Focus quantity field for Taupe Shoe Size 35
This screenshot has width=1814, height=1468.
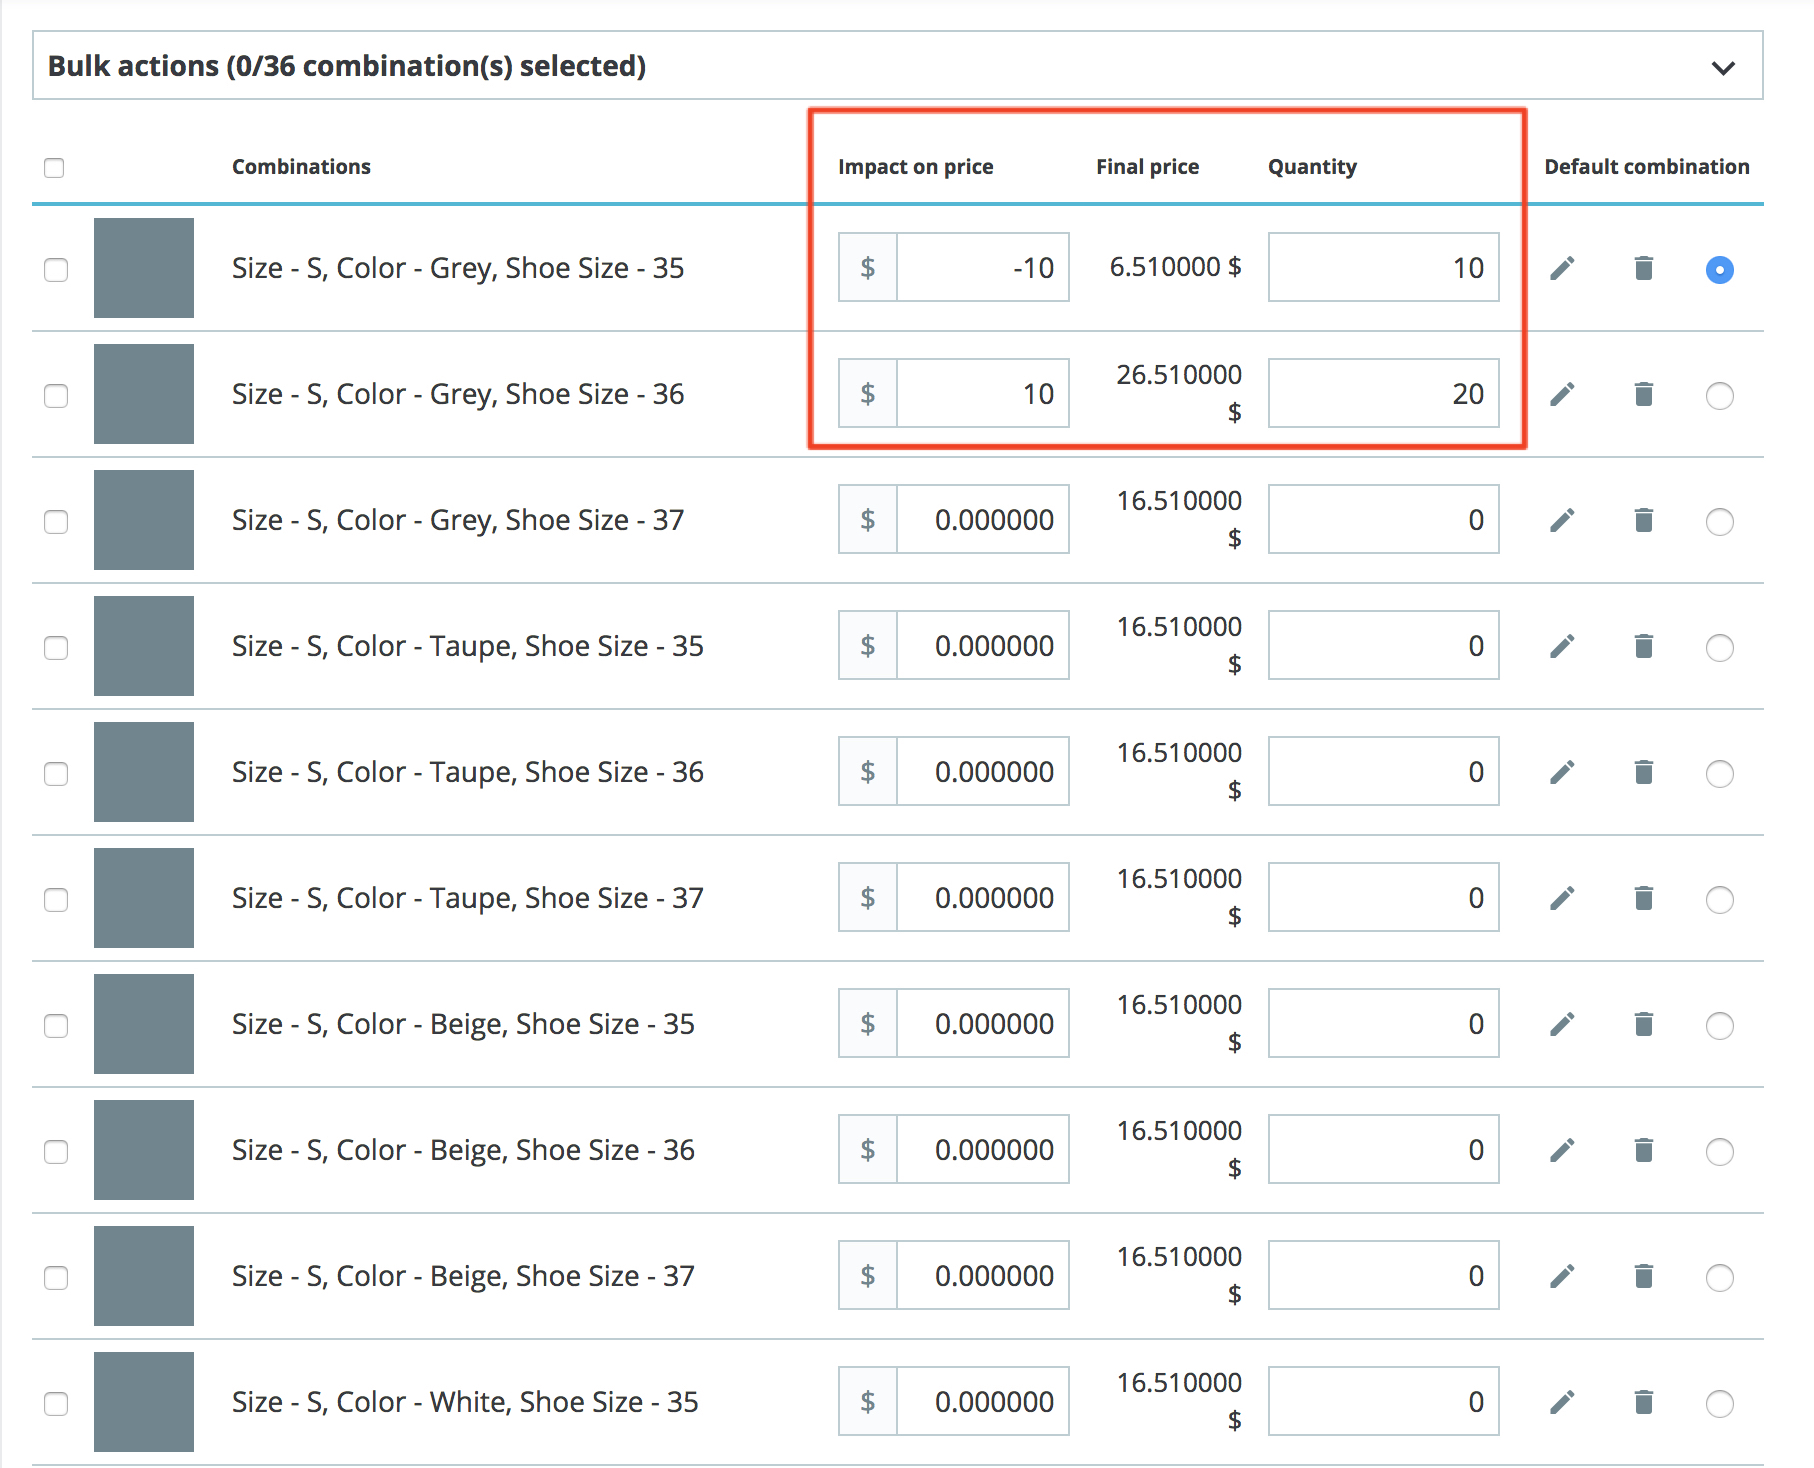[x=1383, y=645]
